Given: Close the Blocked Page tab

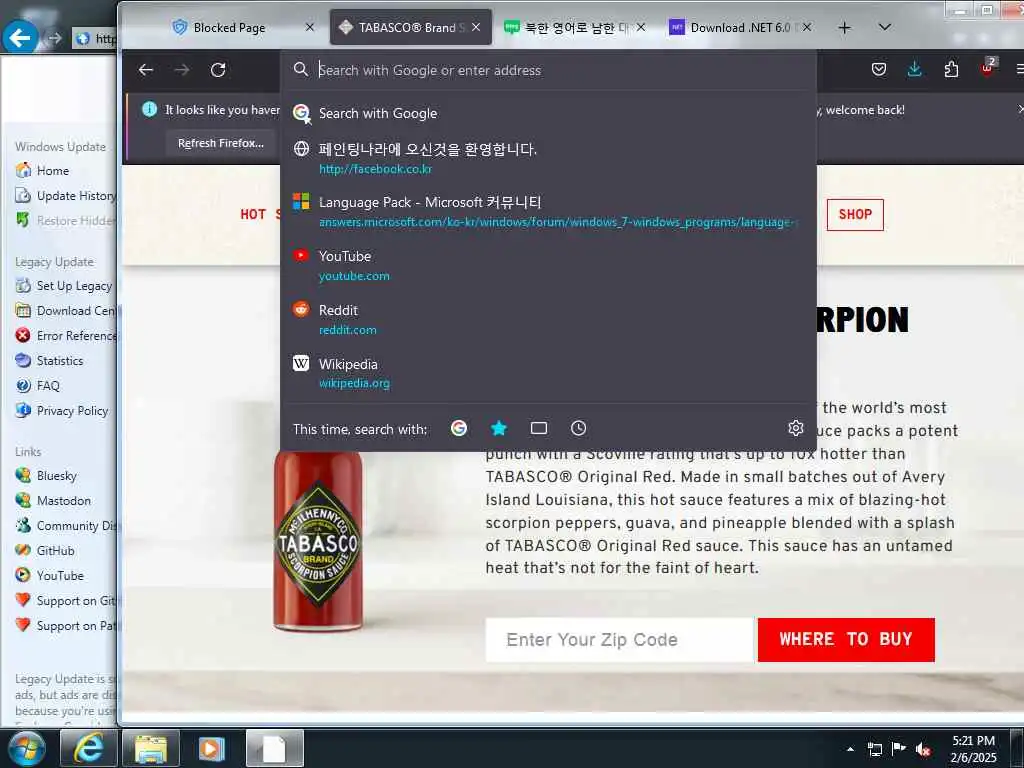Looking at the screenshot, I should tap(310, 27).
